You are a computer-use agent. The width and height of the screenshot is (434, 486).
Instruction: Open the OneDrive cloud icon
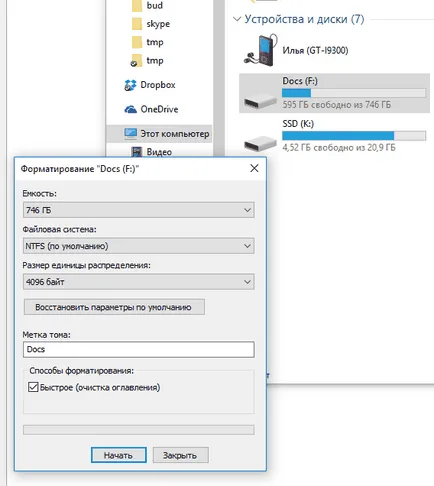[130, 109]
